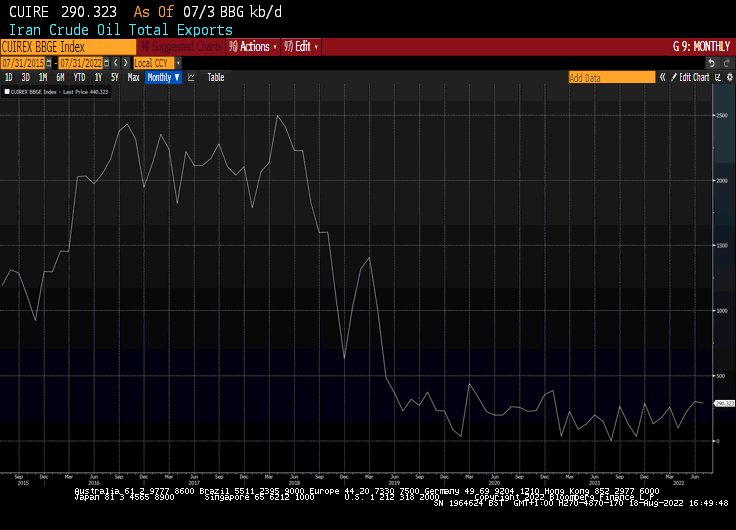
Task: Open the end date calendar picker
Action: (x=107, y=63)
